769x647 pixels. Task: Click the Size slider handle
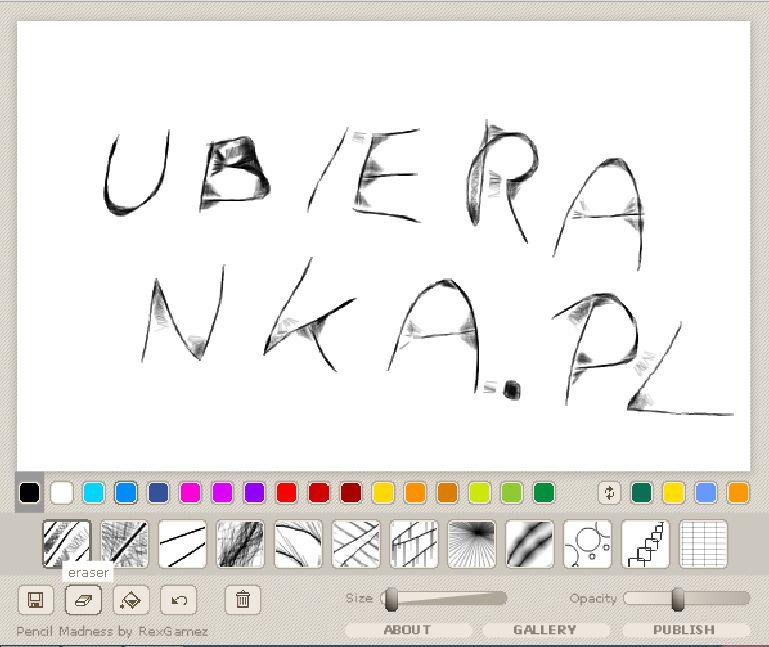(x=391, y=599)
